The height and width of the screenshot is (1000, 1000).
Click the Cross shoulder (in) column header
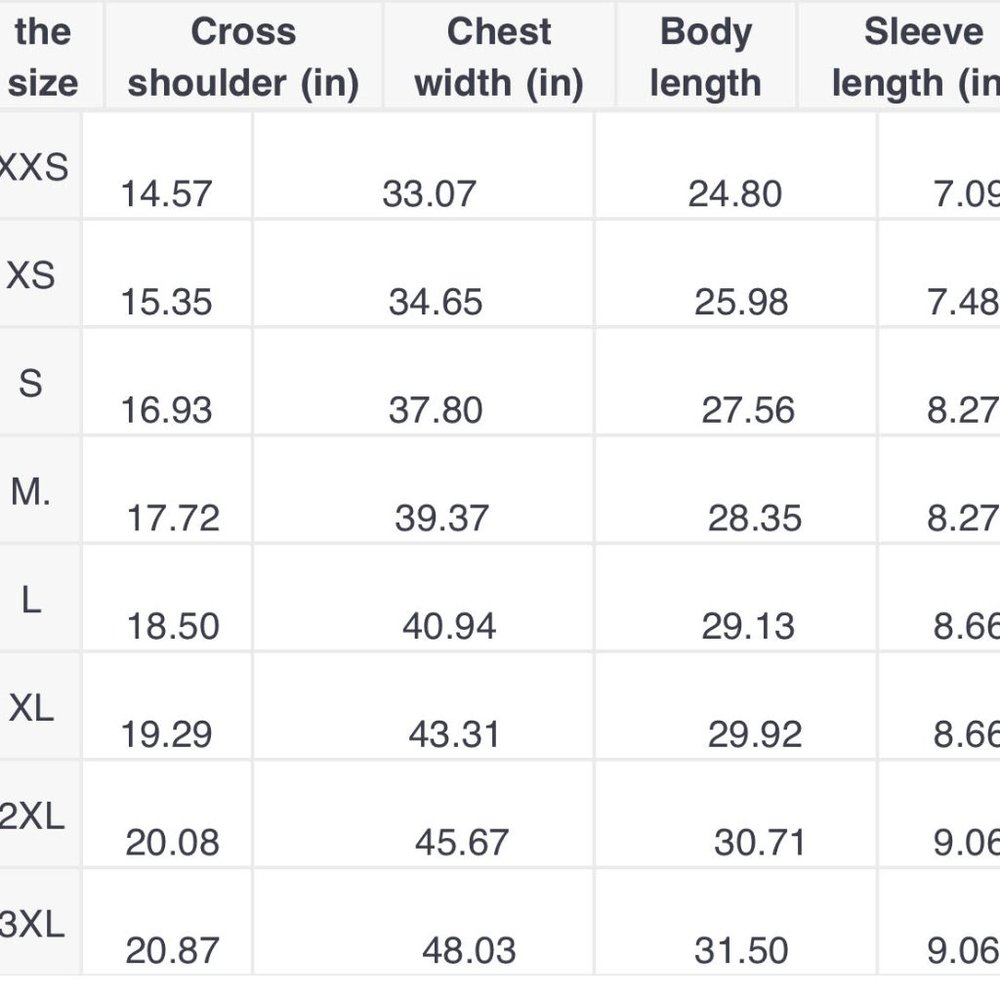point(244,57)
